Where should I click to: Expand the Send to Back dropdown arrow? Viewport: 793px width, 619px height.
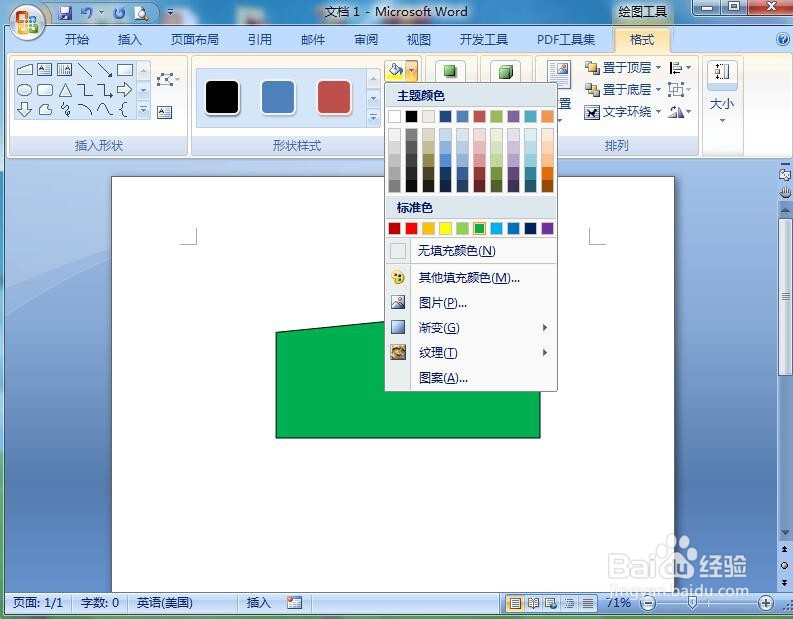click(658, 90)
